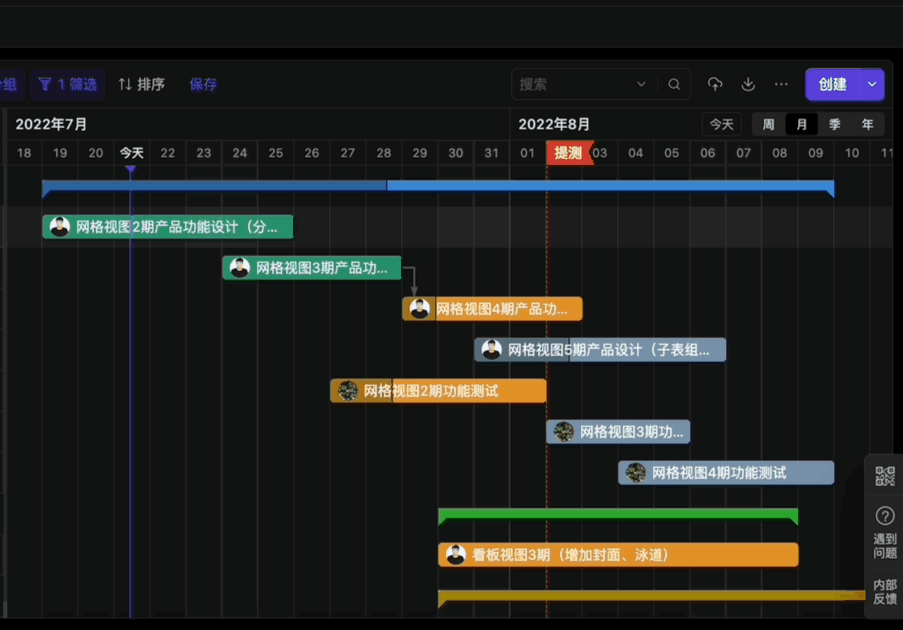The height and width of the screenshot is (630, 903).
Task: Open the QR code icon in side panel
Action: coord(885,476)
